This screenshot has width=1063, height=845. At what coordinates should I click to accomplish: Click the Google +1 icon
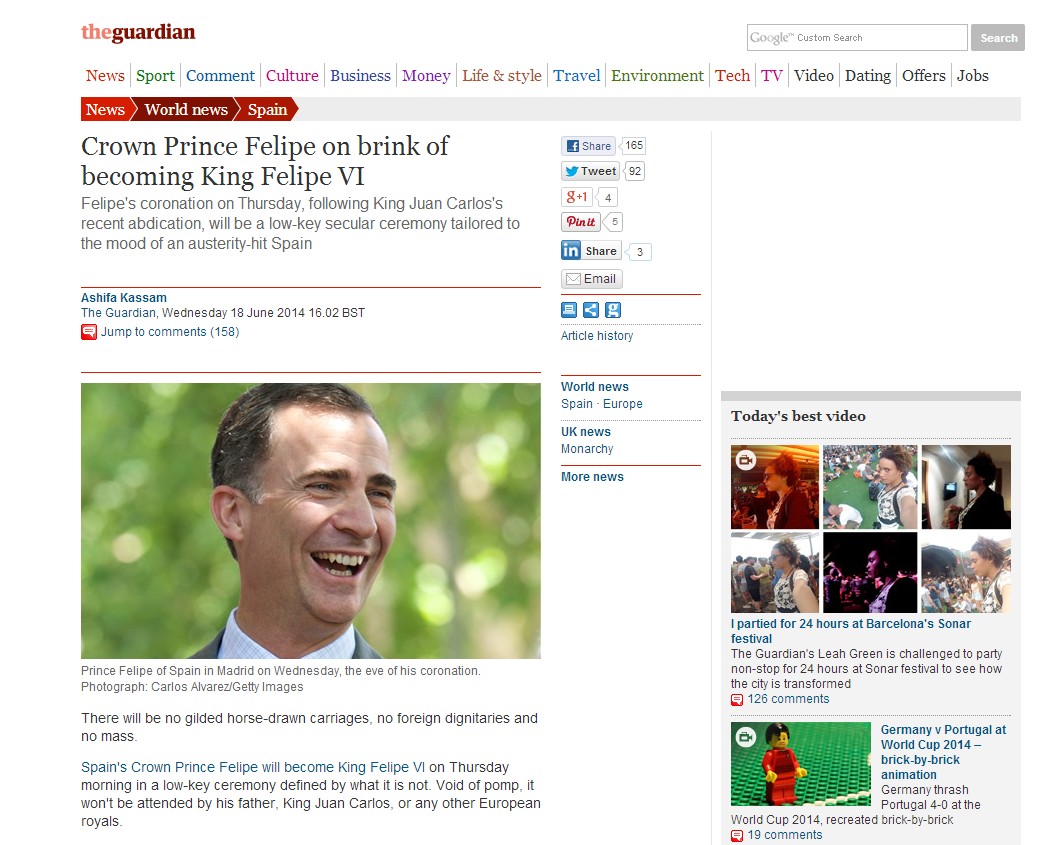(577, 197)
